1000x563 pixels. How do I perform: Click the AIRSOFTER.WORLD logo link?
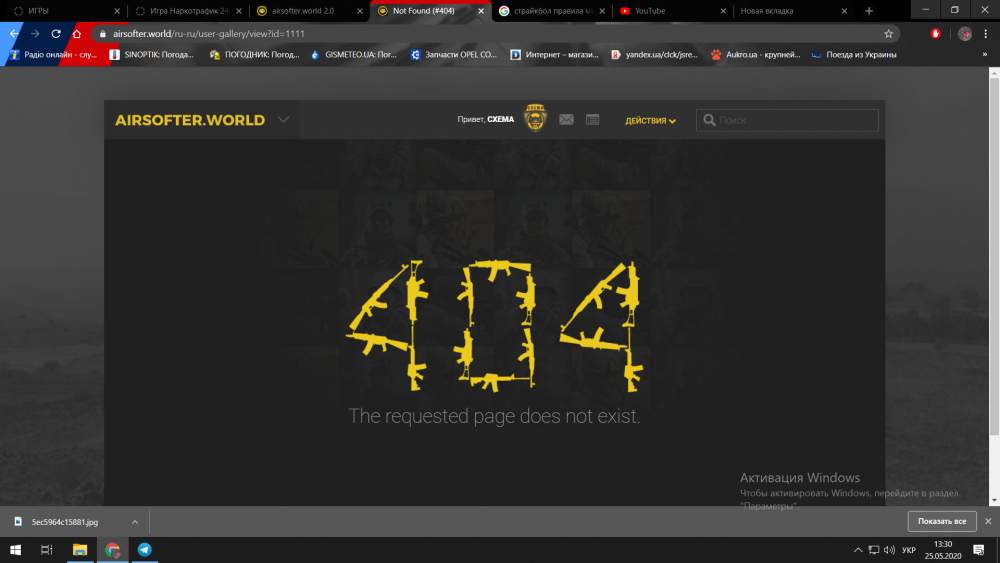[190, 120]
